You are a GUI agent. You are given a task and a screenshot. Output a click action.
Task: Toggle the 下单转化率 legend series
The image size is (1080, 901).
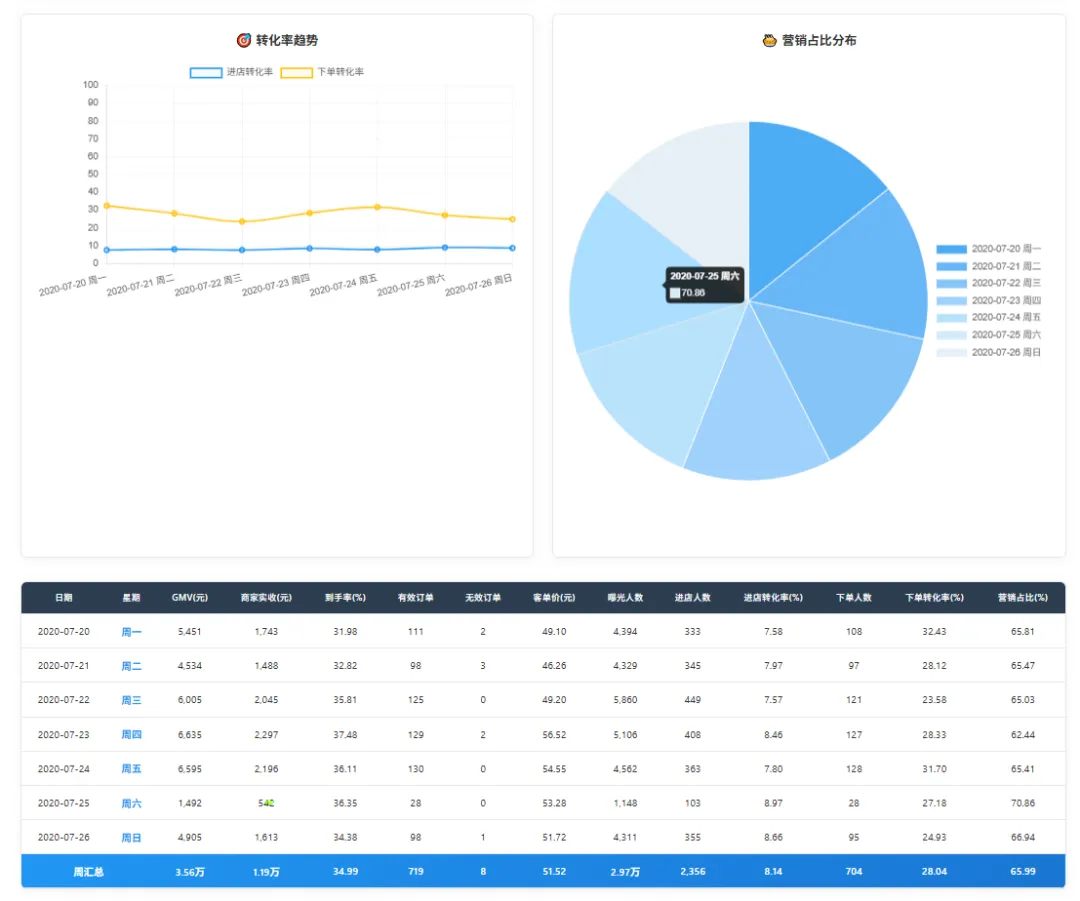click(x=322, y=72)
